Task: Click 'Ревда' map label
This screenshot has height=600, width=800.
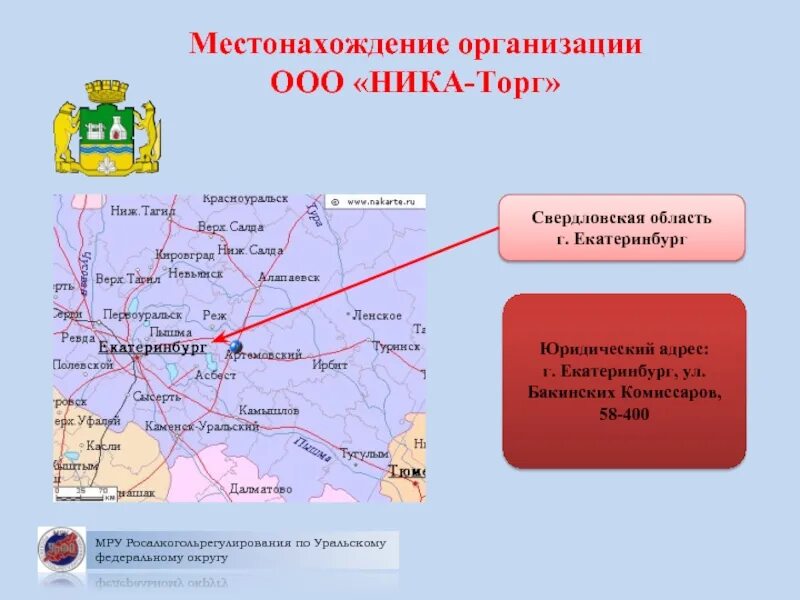Action: click(78, 338)
